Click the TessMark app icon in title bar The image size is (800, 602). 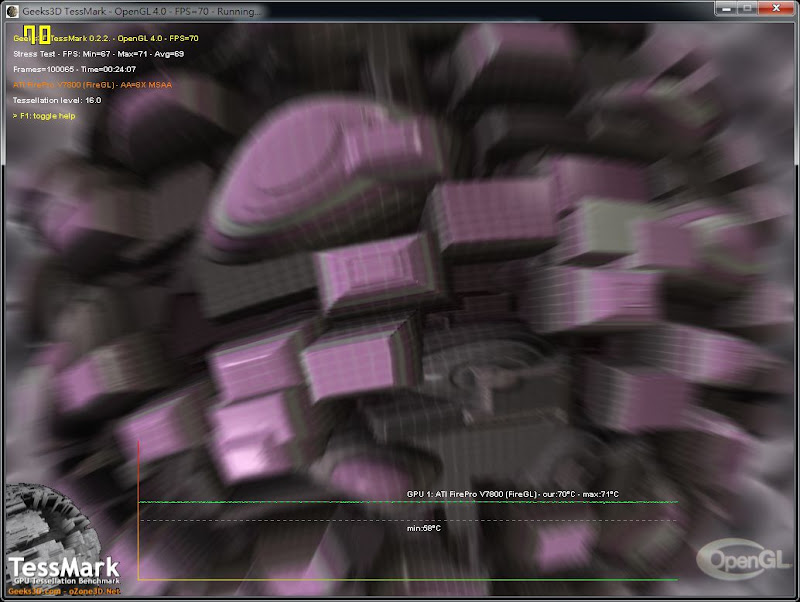pos(12,11)
